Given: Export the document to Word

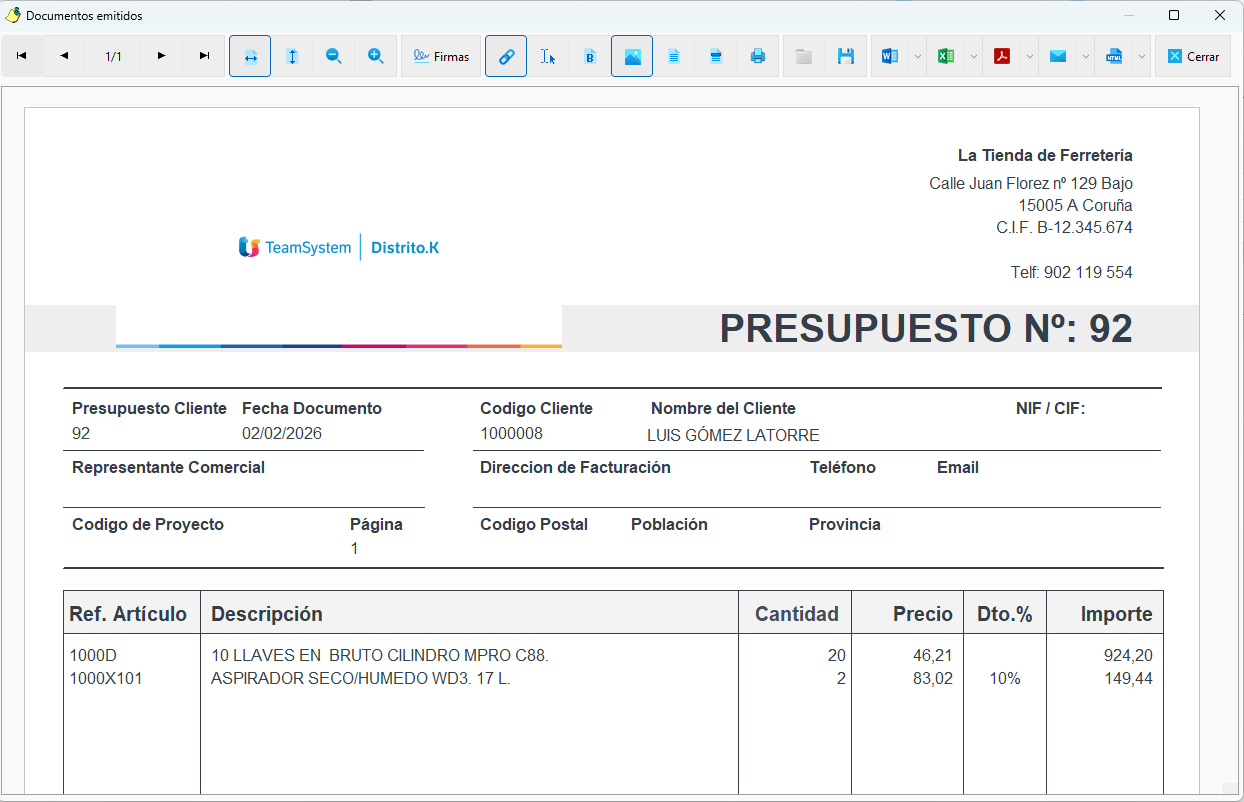Looking at the screenshot, I should [x=890, y=56].
